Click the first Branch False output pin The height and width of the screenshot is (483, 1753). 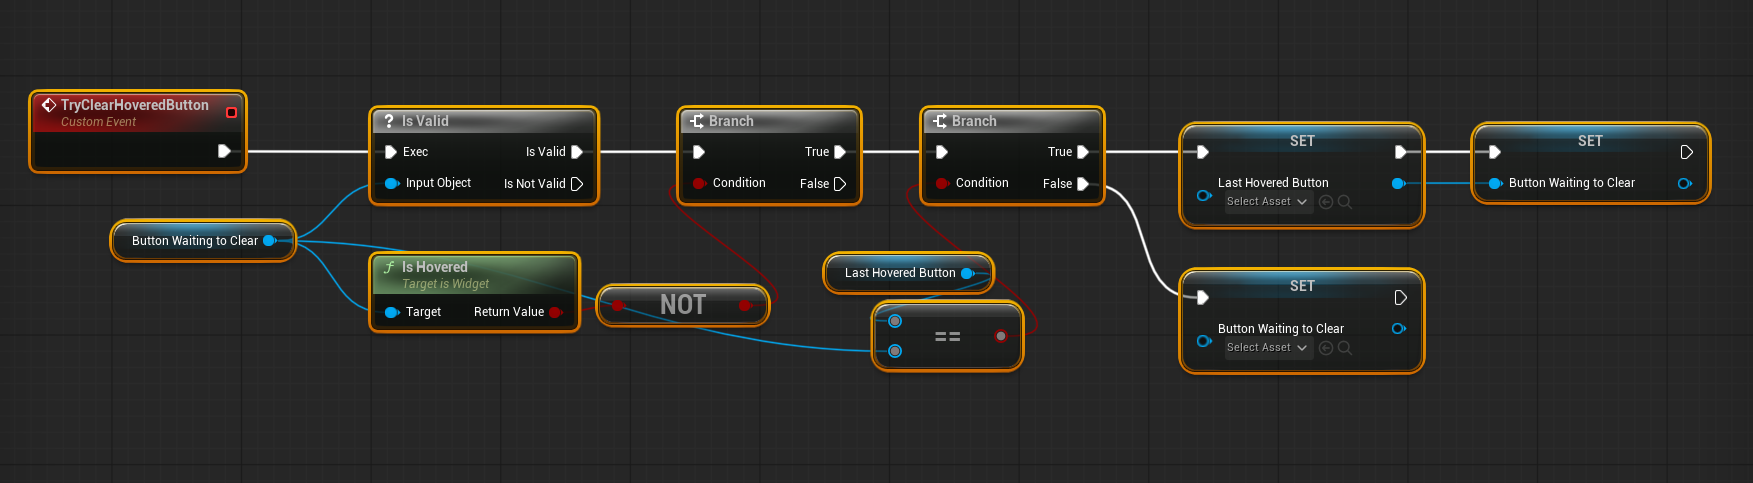[x=840, y=184]
